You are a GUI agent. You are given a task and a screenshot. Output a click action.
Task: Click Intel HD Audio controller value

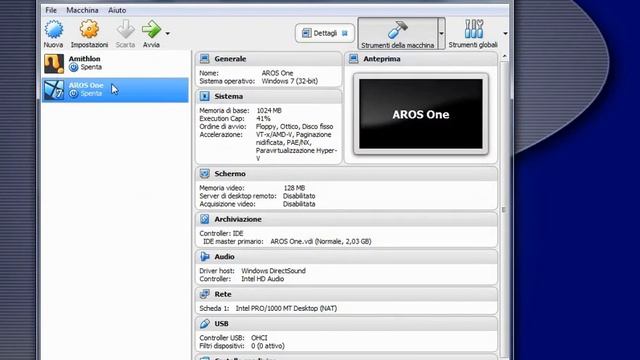(x=262, y=279)
